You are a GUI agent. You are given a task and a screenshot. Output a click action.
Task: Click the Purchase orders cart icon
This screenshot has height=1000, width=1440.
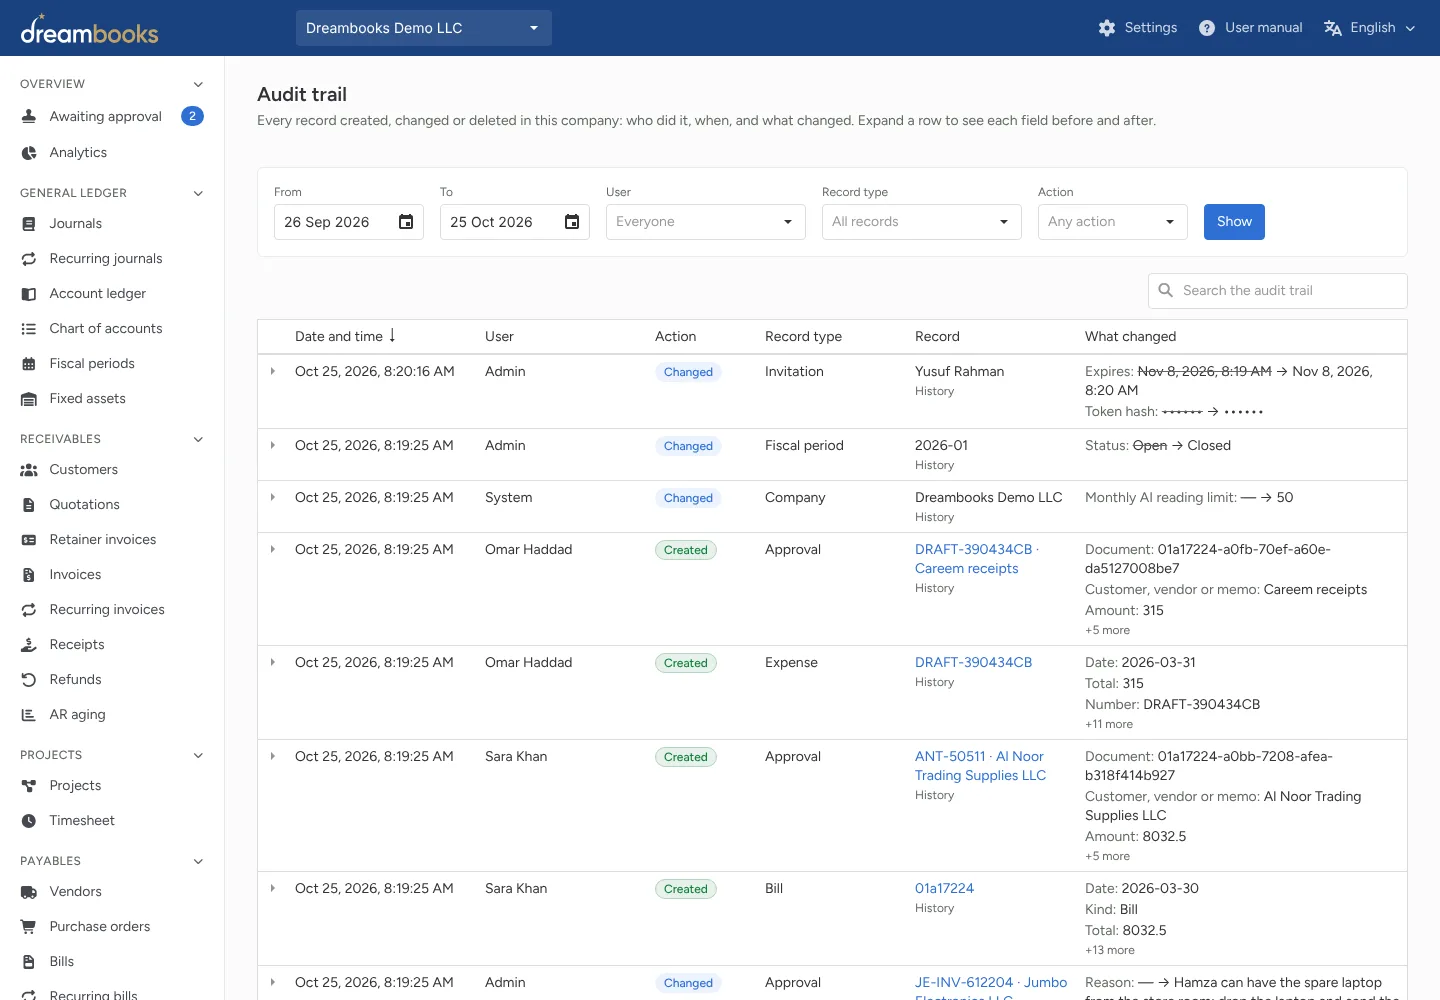click(29, 927)
